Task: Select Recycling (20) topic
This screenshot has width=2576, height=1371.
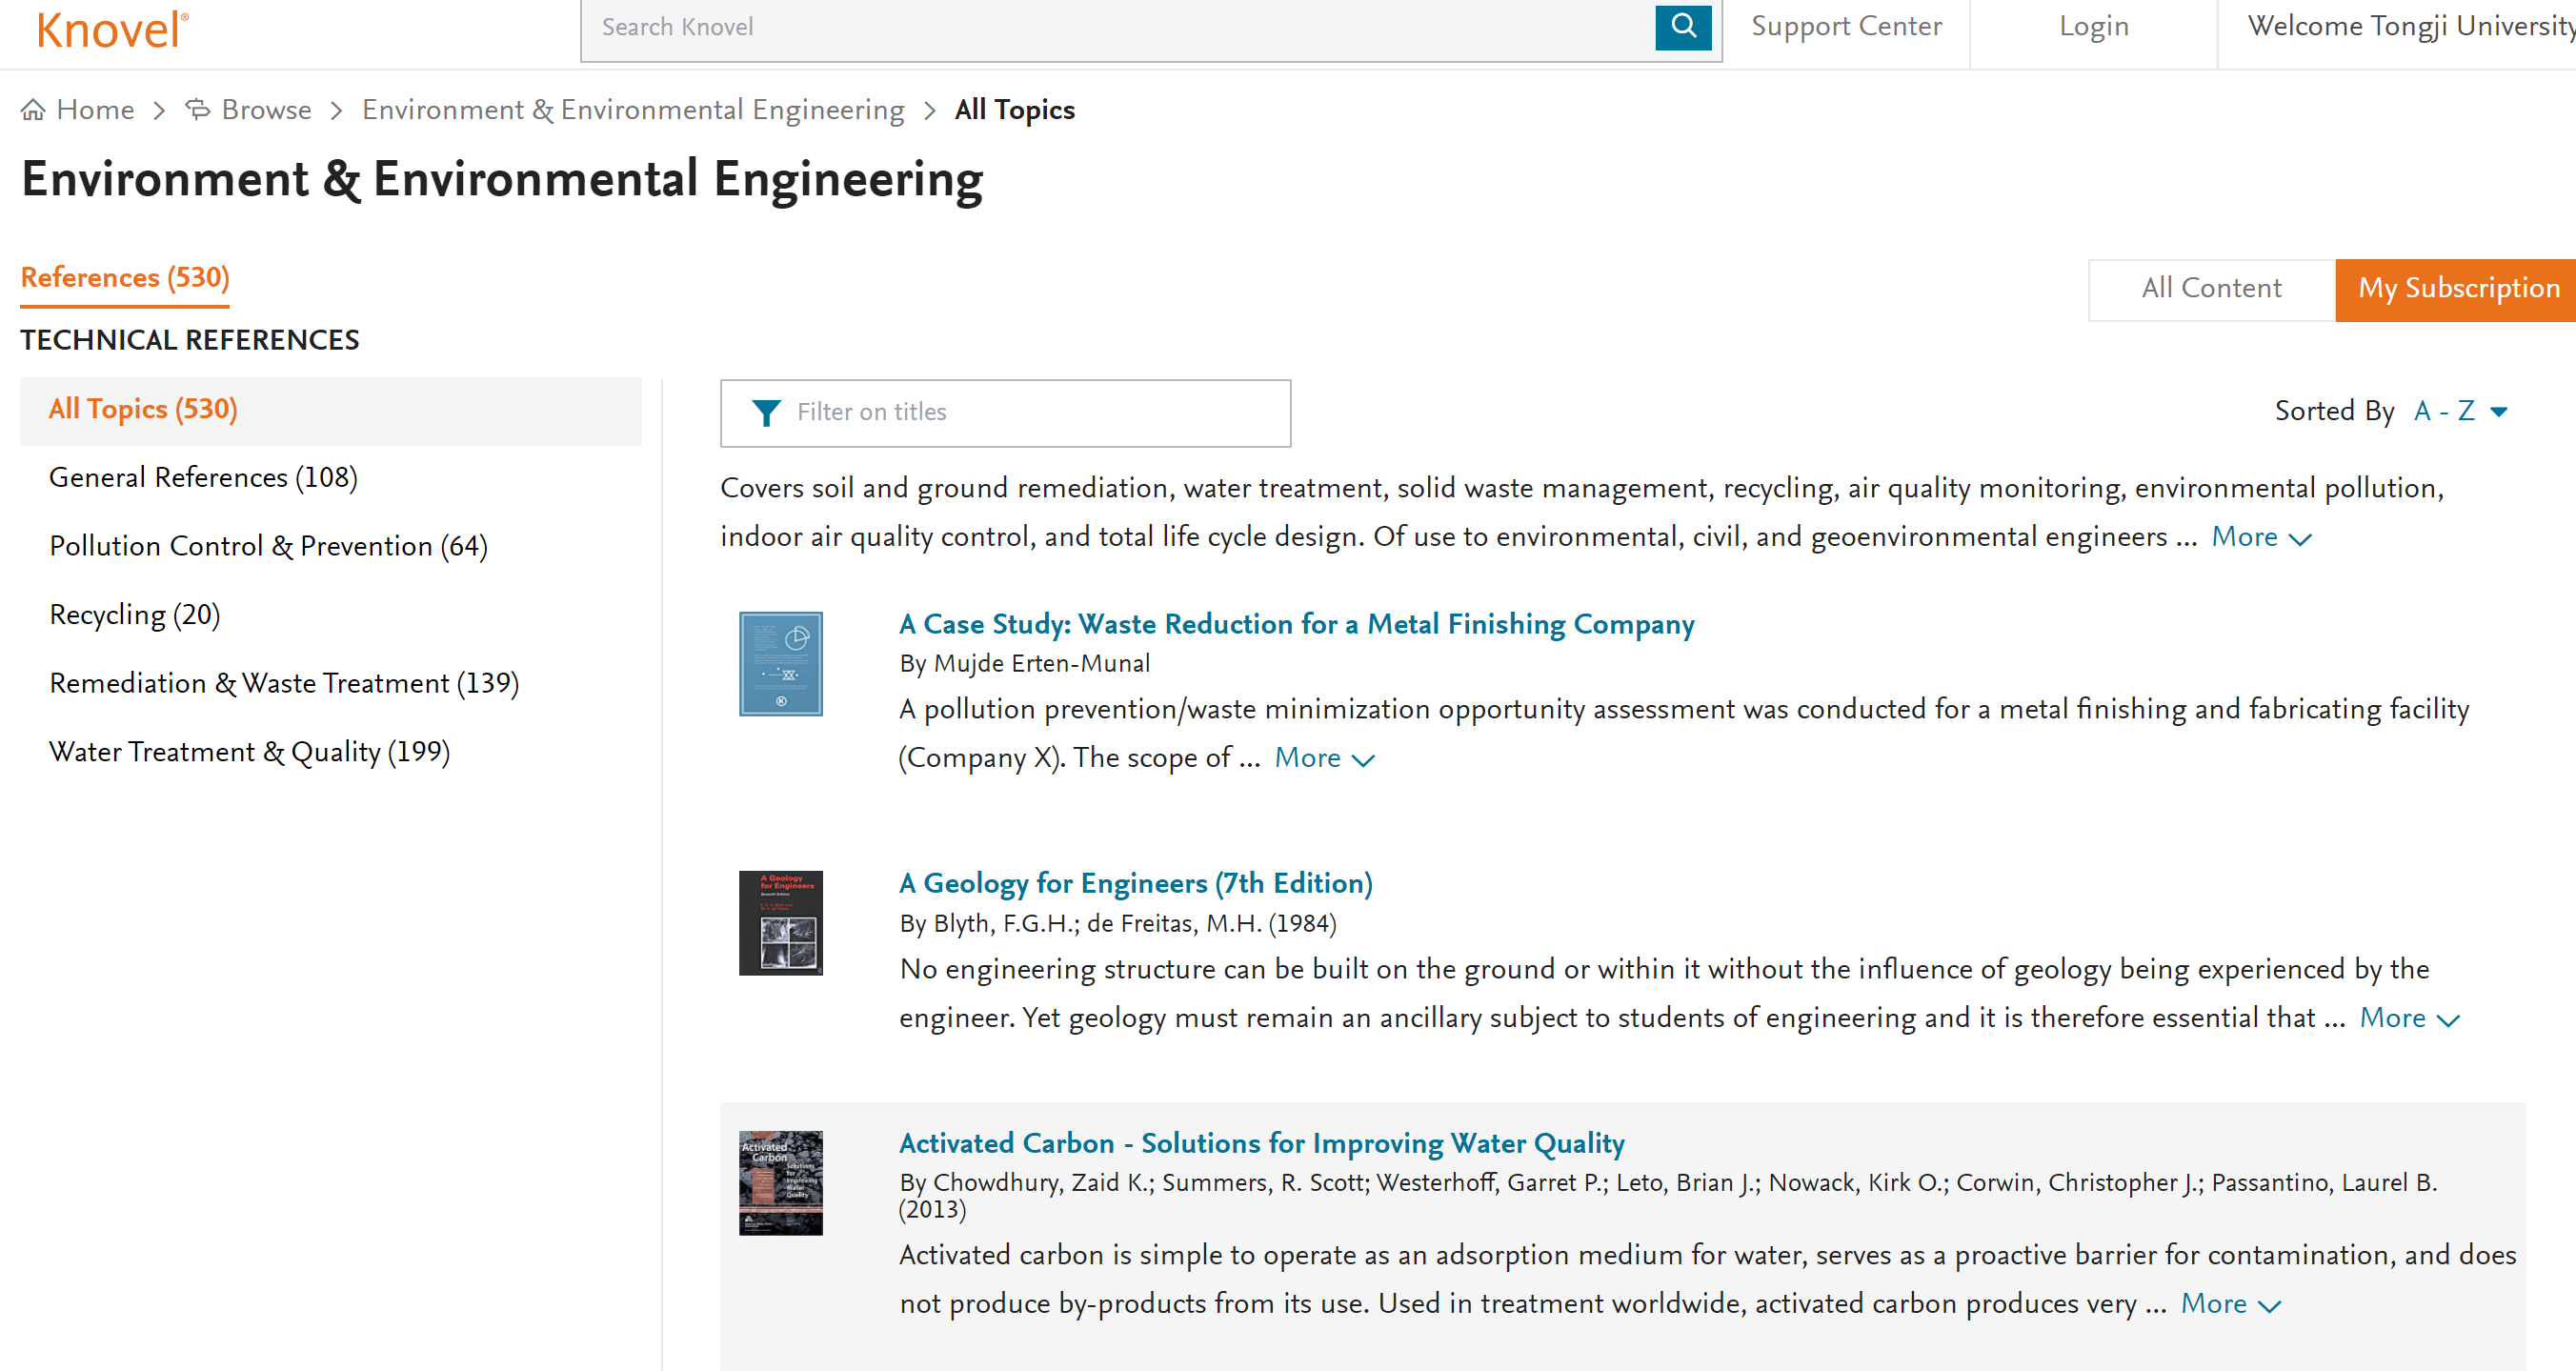Action: (x=135, y=615)
